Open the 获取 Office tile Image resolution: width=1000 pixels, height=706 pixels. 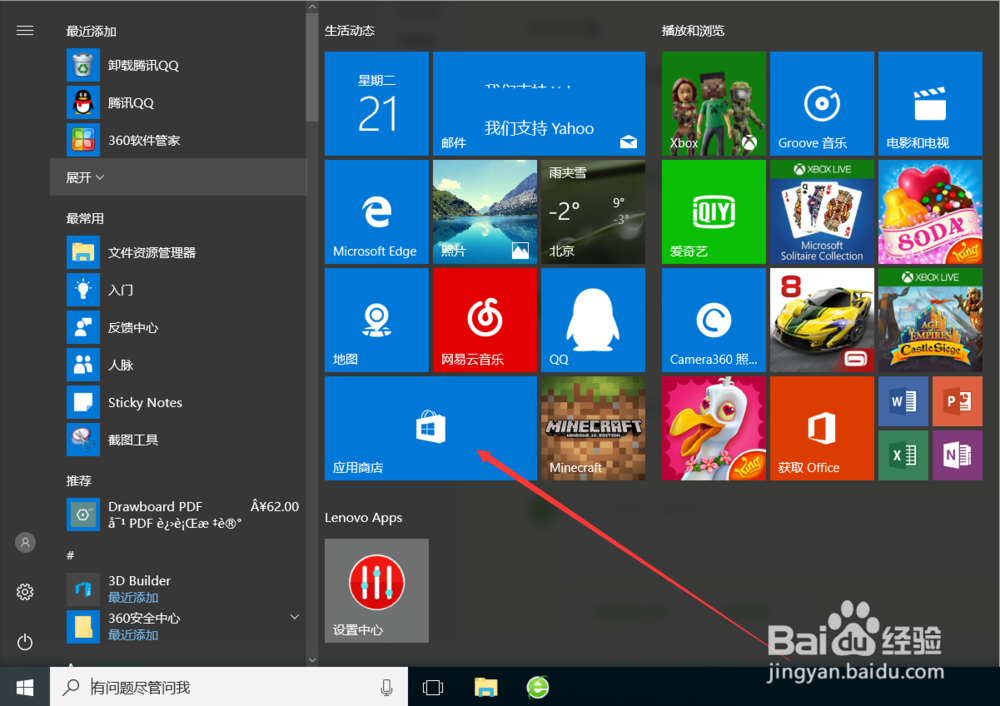pos(822,428)
